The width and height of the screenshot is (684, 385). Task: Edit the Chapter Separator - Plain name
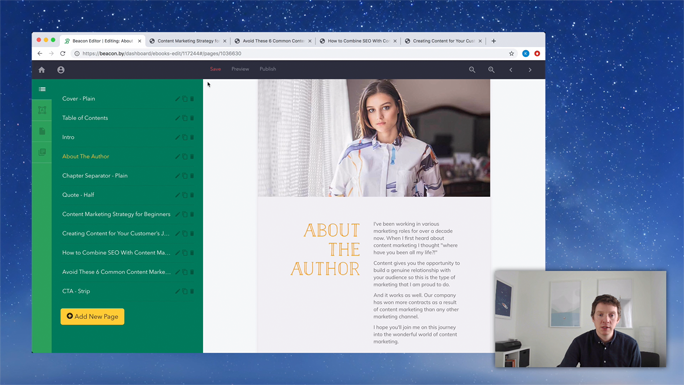point(178,176)
